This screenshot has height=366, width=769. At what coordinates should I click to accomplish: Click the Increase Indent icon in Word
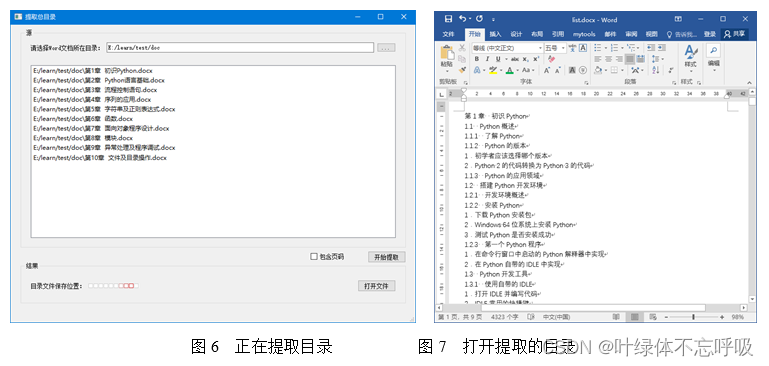pyautogui.click(x=662, y=48)
